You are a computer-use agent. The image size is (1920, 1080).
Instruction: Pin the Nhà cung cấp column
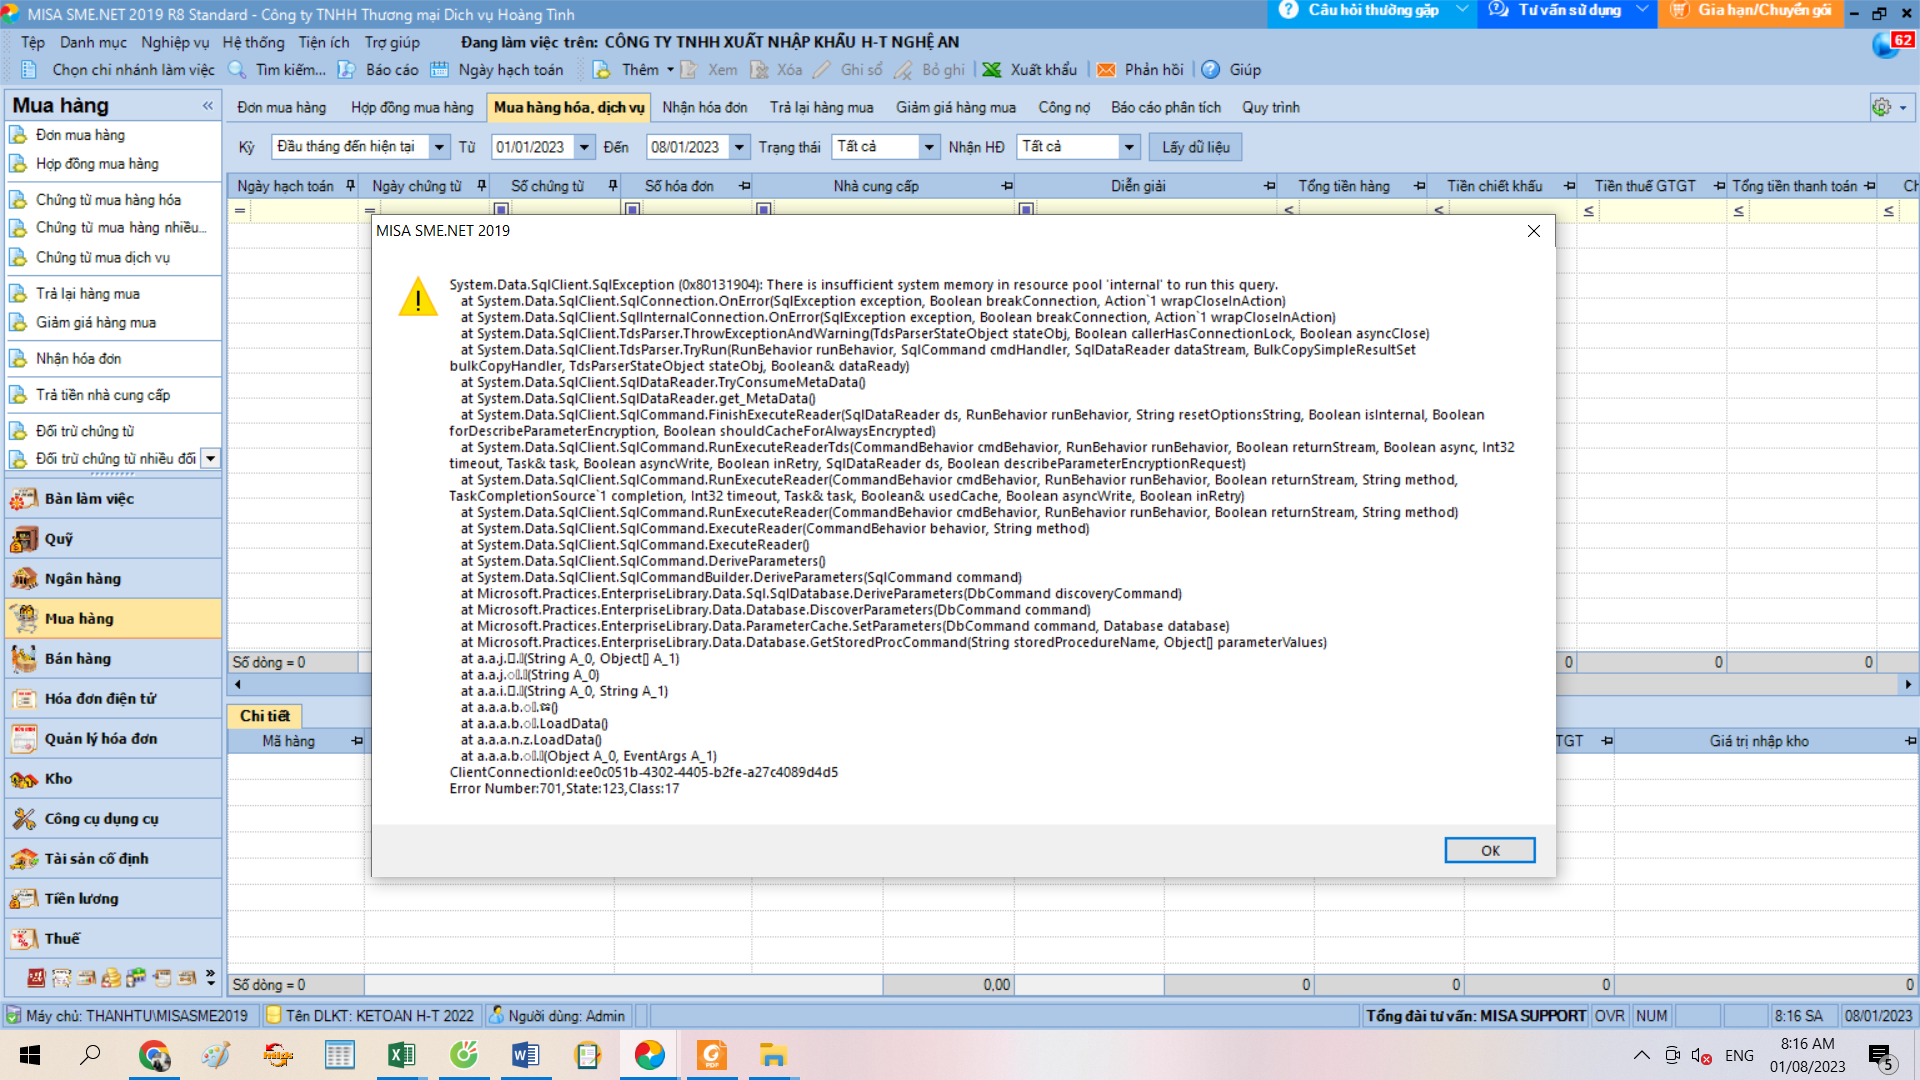1007,186
